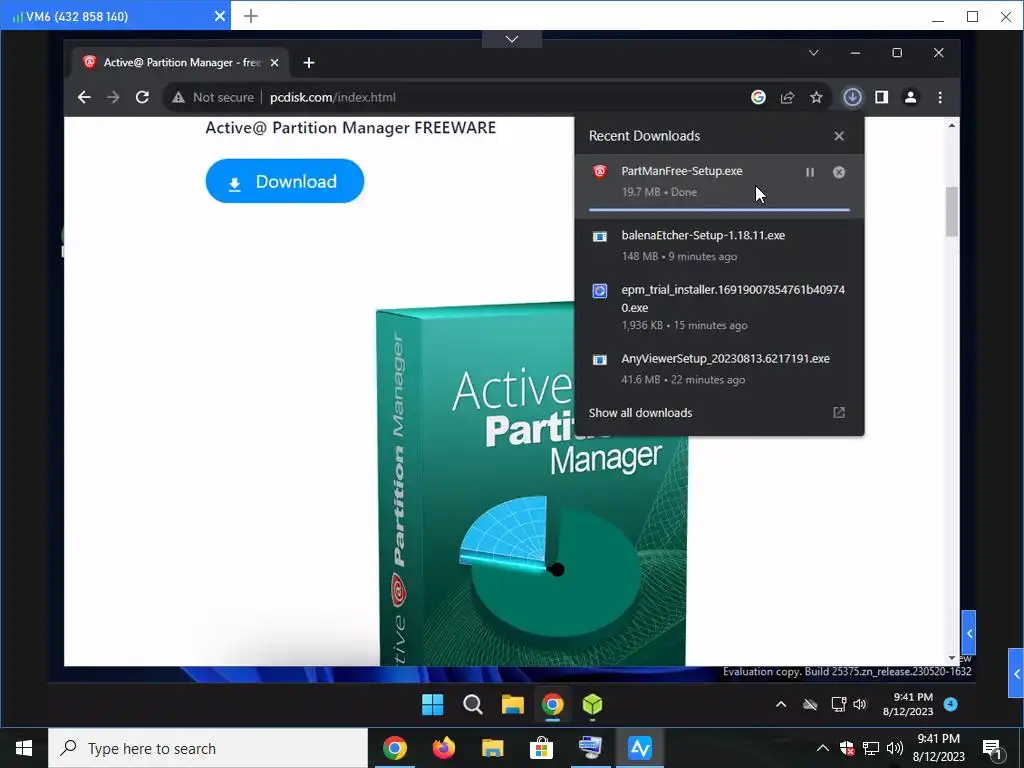Open Chrome tab search chevron
The height and width of the screenshot is (768, 1024).
coord(814,53)
